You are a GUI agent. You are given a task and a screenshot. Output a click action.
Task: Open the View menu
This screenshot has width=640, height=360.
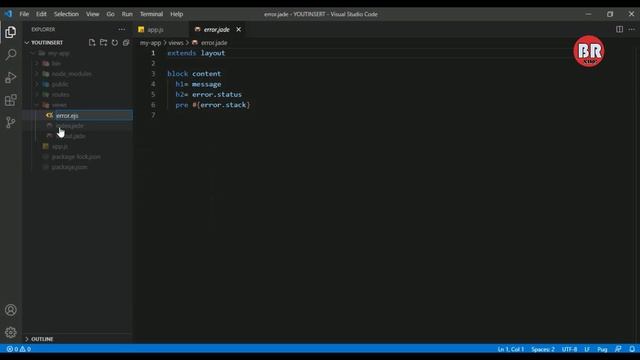tap(93, 14)
